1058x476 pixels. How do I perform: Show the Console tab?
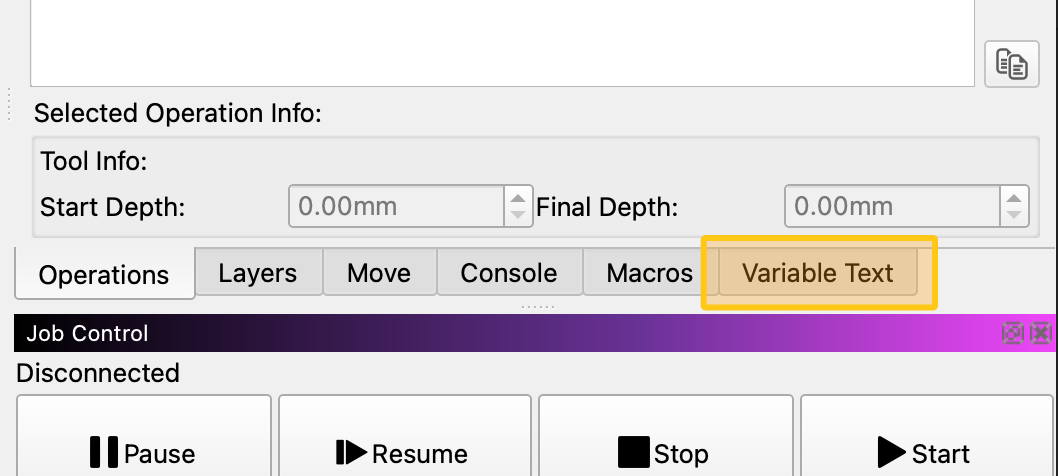click(508, 273)
